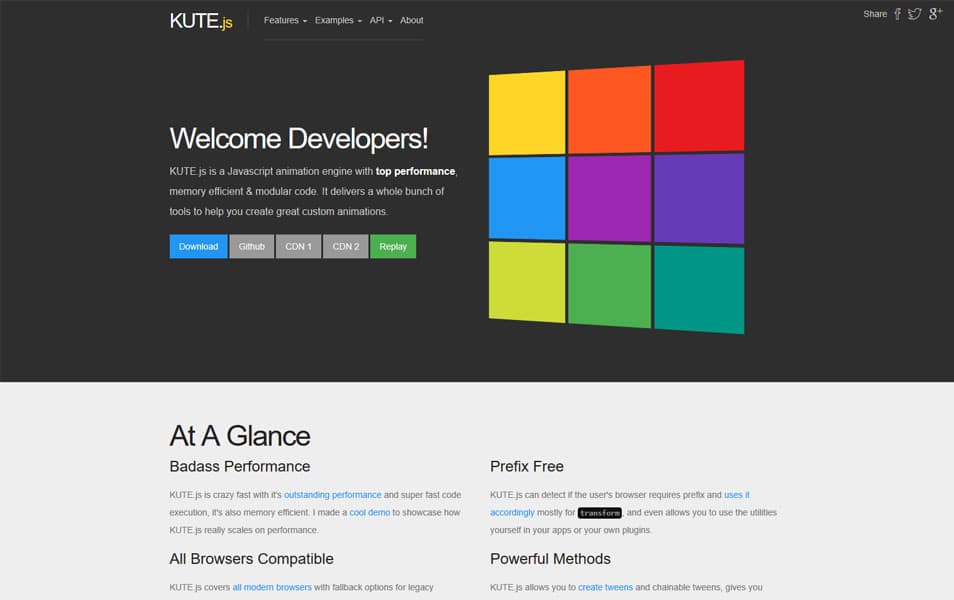The image size is (954, 600).
Task: Click the CDN 1 button
Action: click(x=298, y=246)
